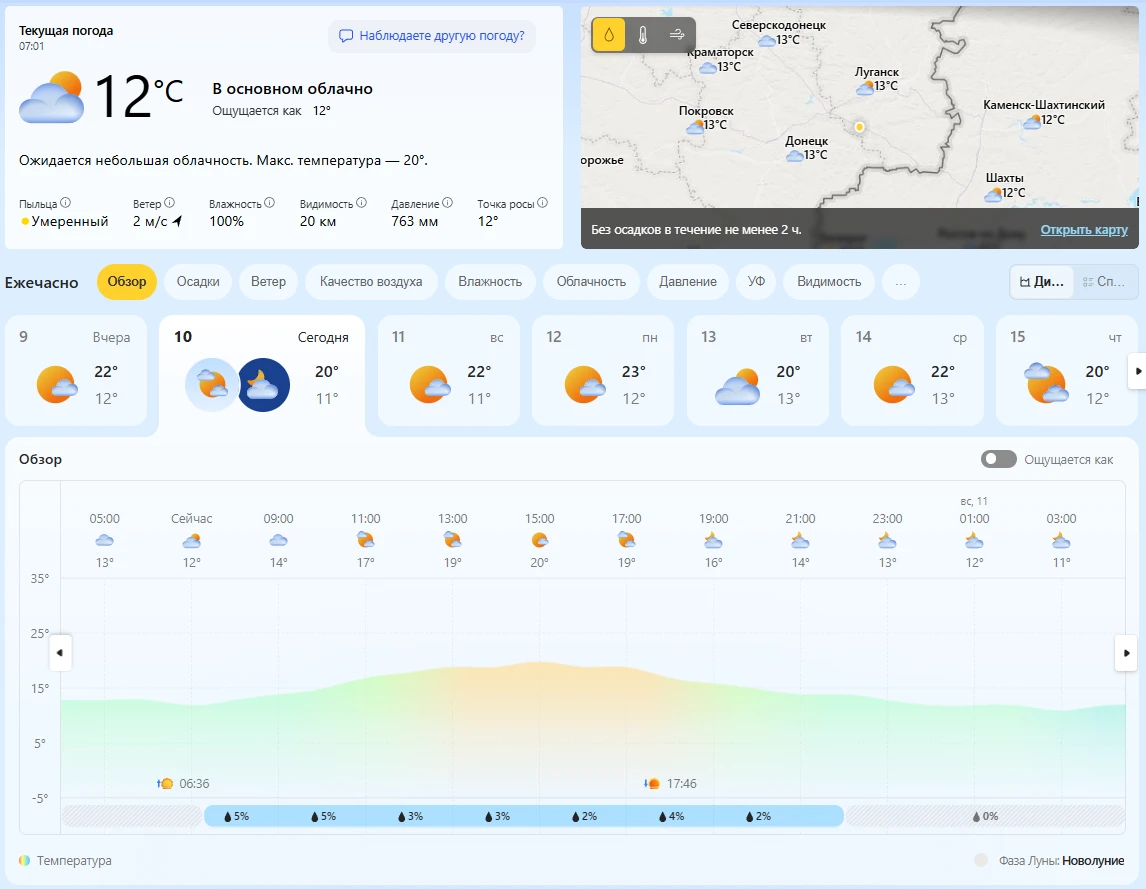Viewport: 1146px width, 889px height.
Task: Click the sunset 17:46 icon
Action: pyautogui.click(x=652, y=784)
